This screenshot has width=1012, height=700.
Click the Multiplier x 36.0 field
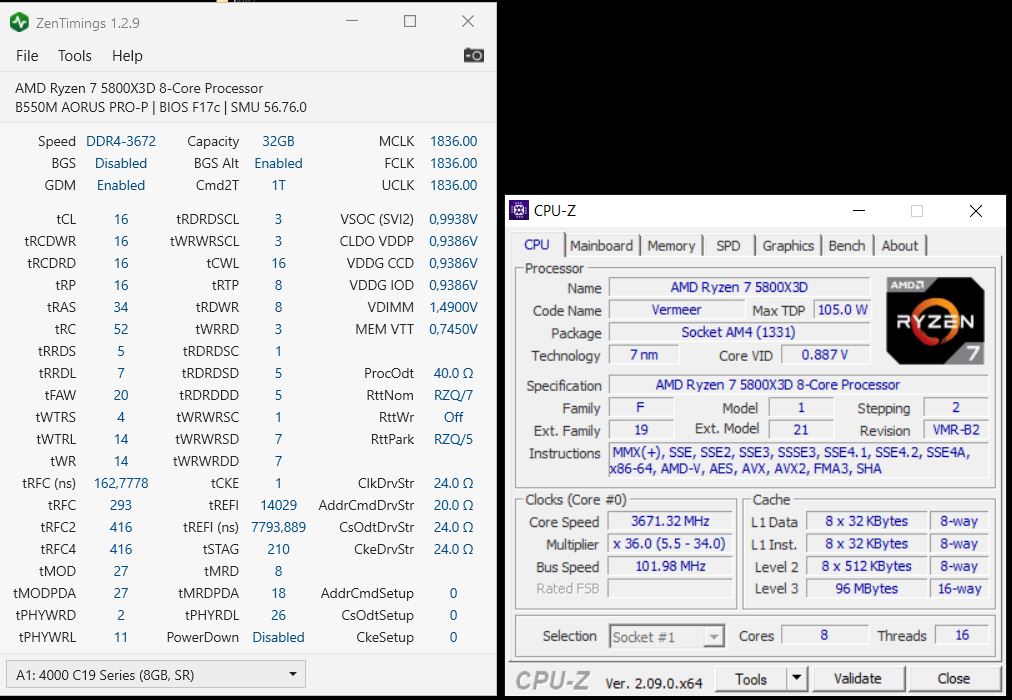click(670, 544)
